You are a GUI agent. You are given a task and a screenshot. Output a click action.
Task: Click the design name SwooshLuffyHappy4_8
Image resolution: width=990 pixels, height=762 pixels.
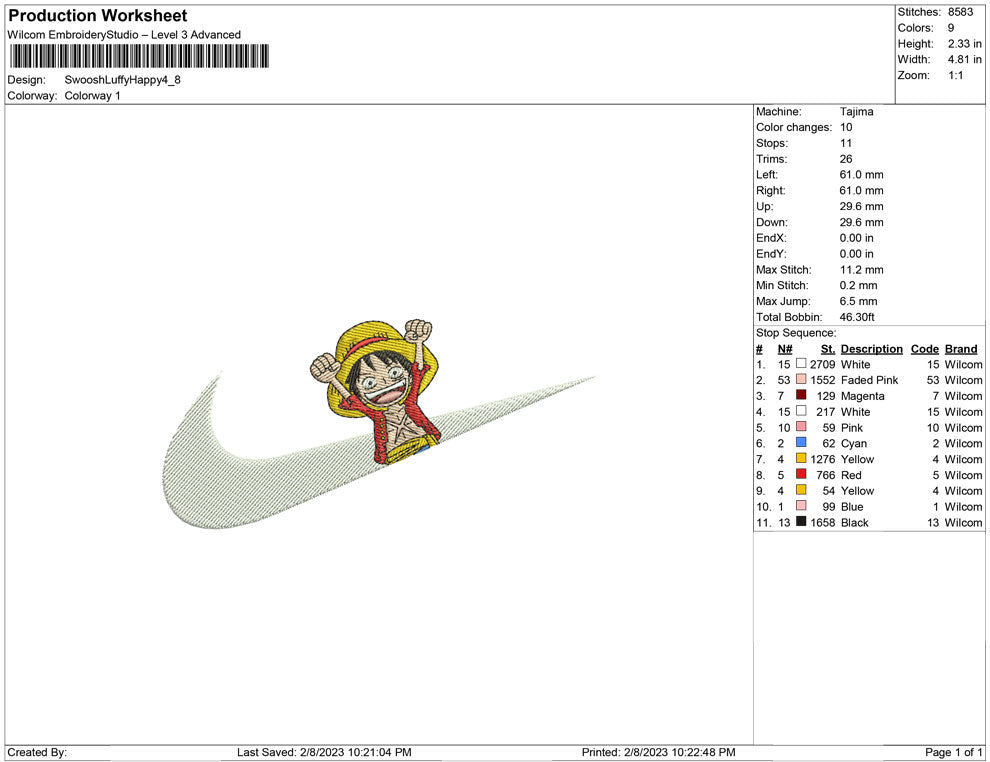[x=120, y=78]
